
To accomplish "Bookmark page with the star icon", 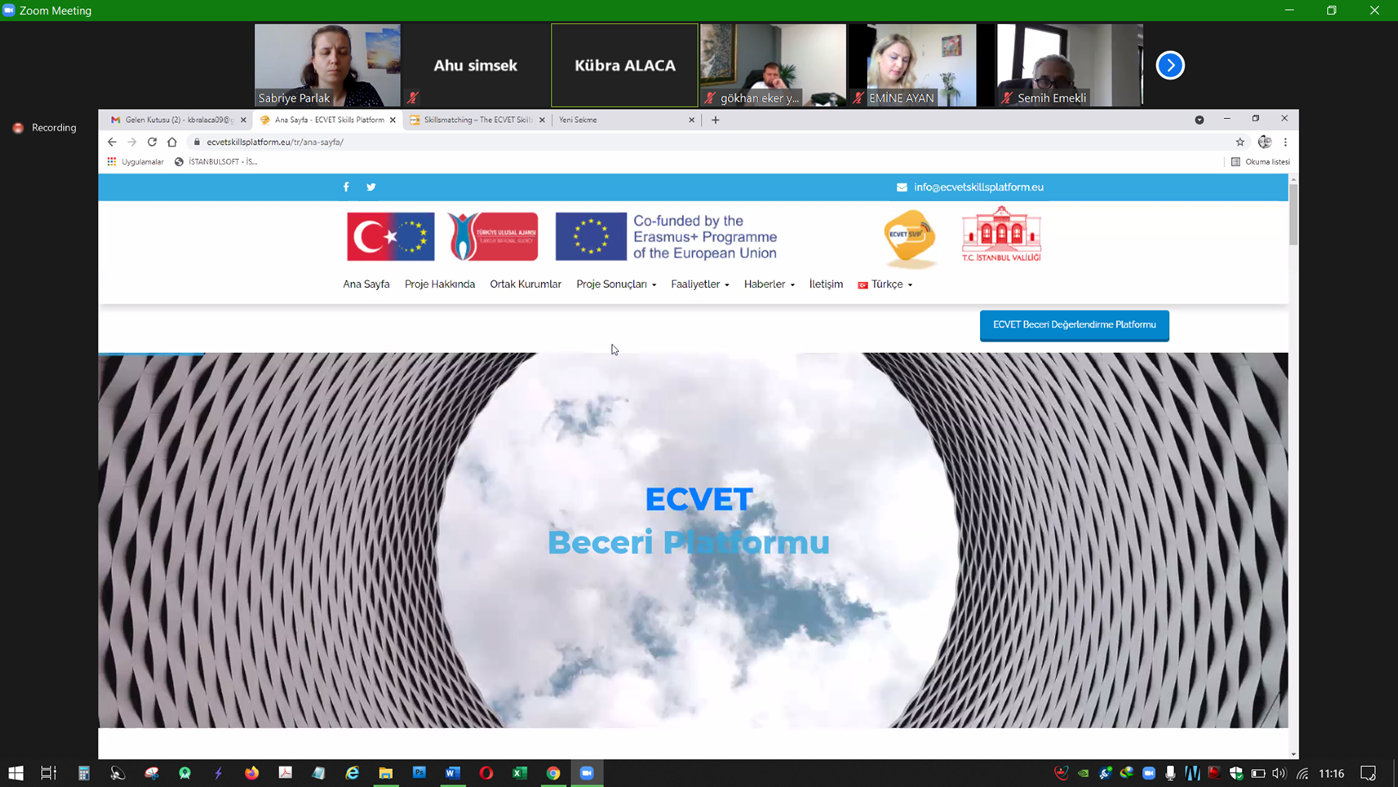I will click(x=1240, y=142).
